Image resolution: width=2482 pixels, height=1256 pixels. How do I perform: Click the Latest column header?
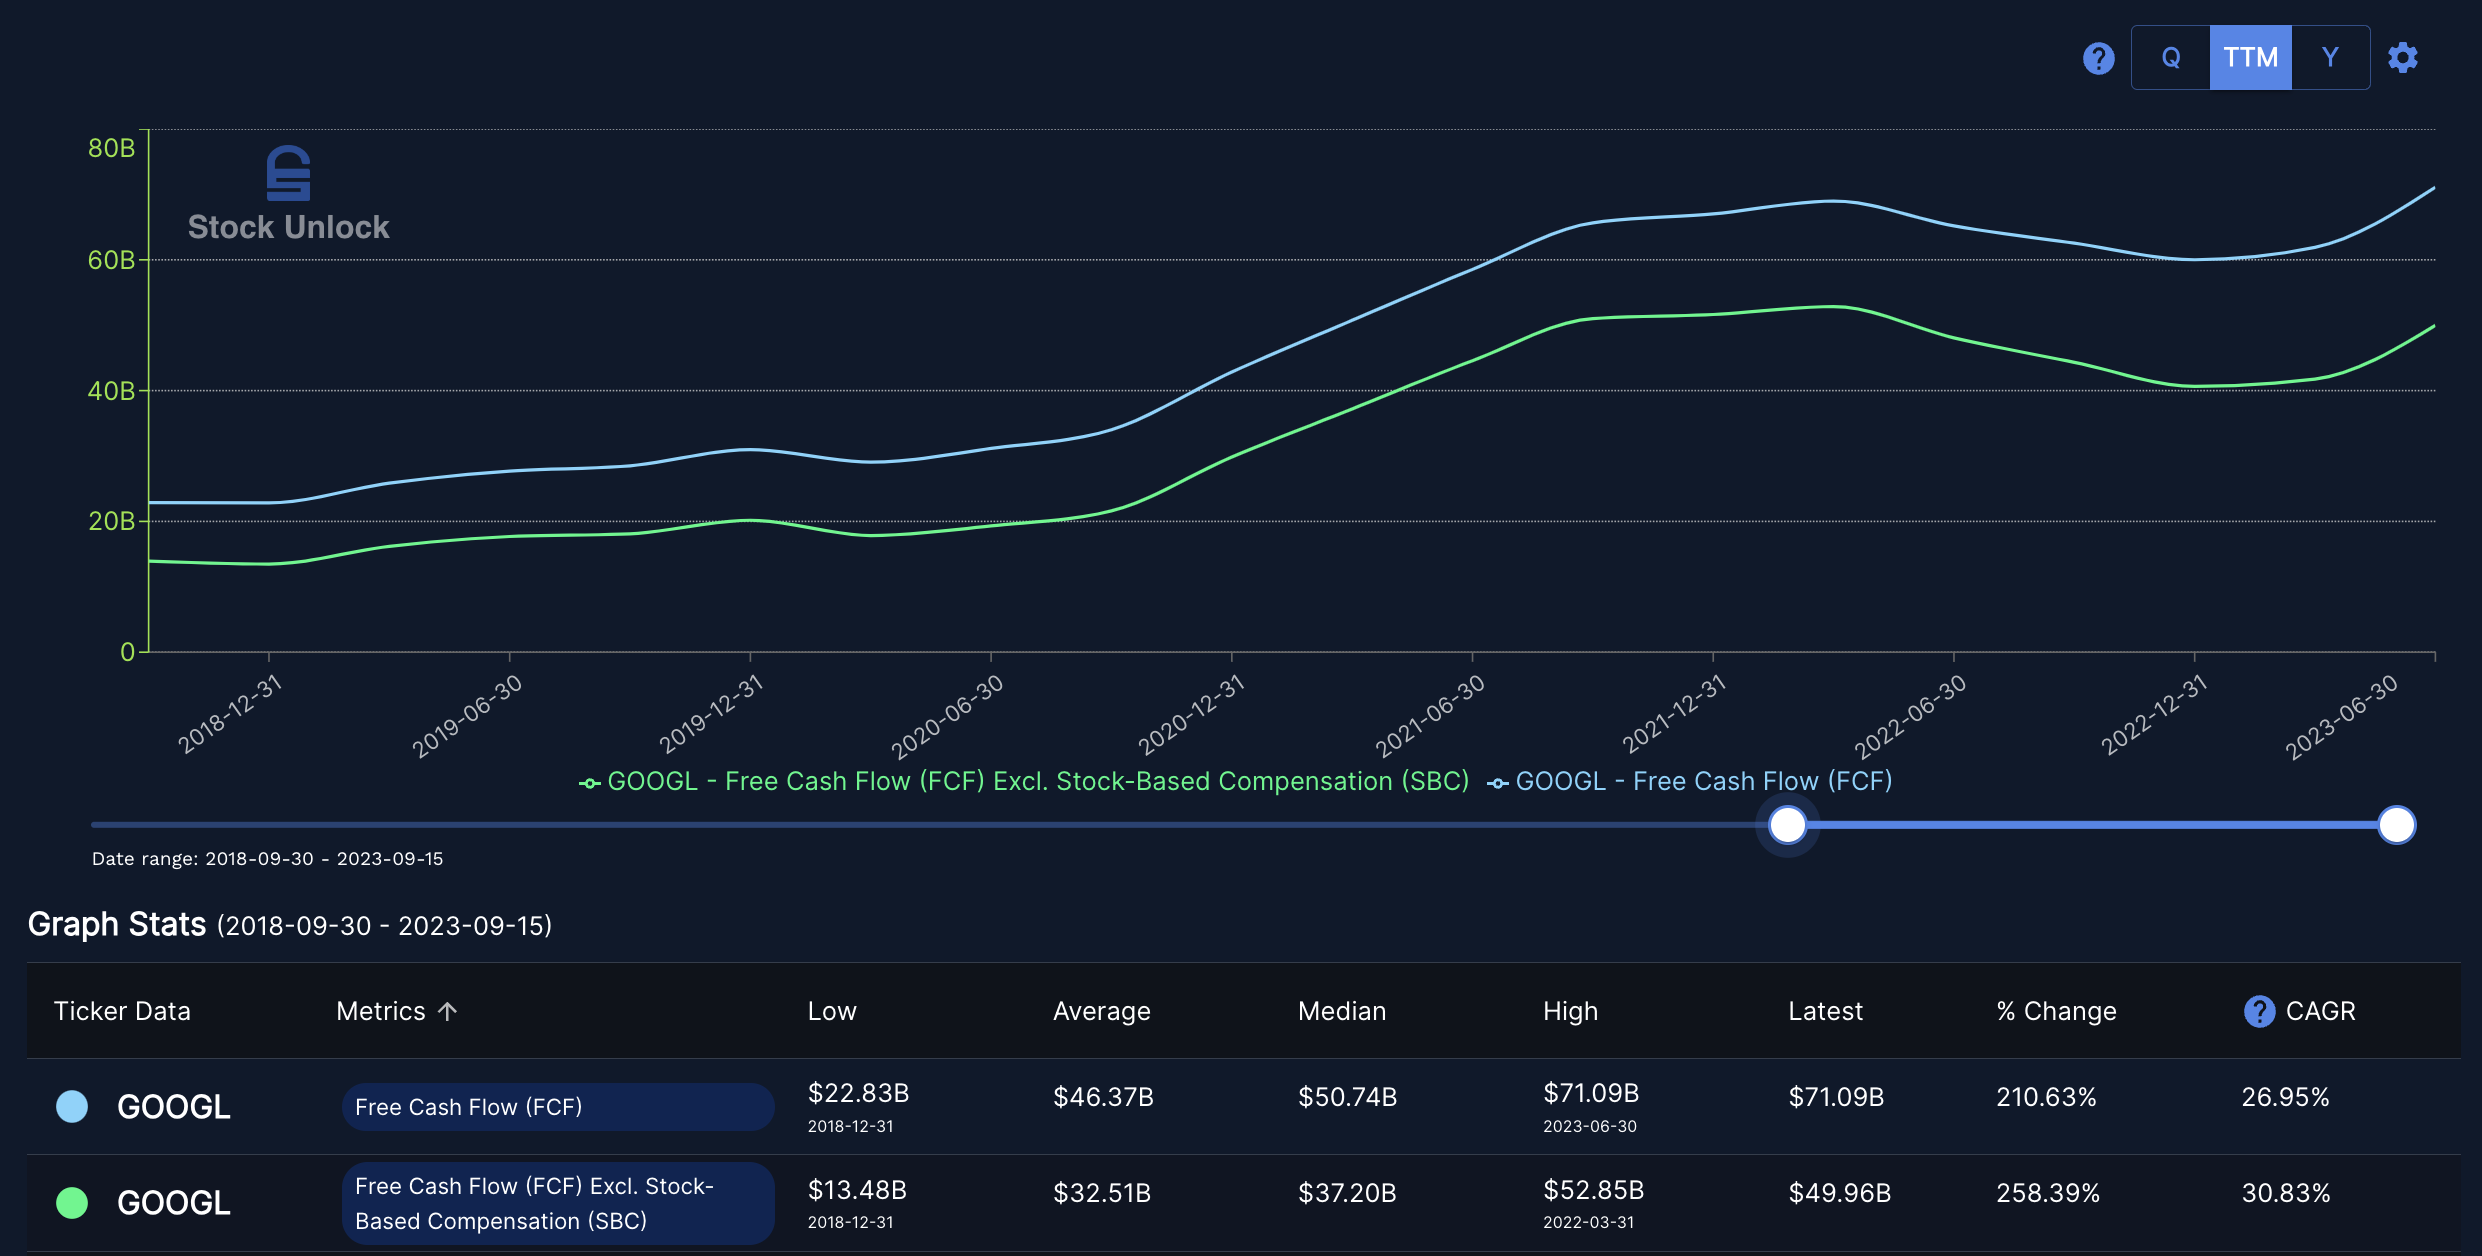(1825, 1011)
